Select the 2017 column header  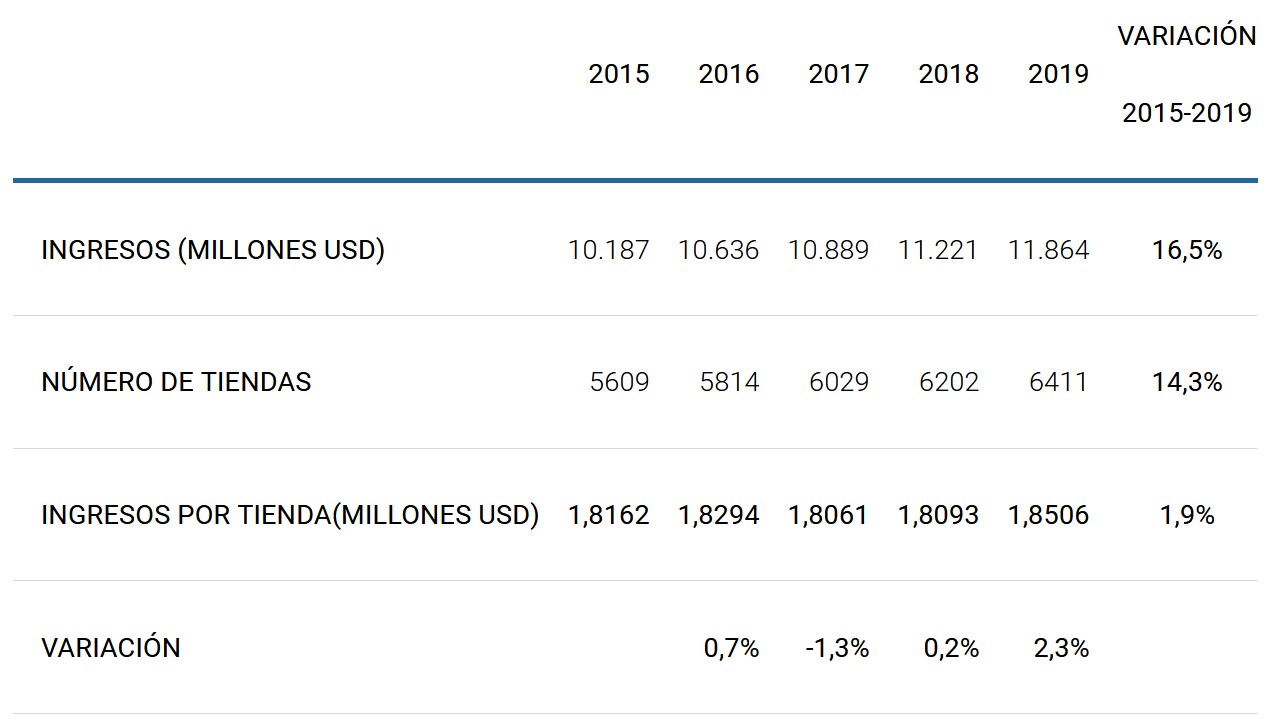838,74
